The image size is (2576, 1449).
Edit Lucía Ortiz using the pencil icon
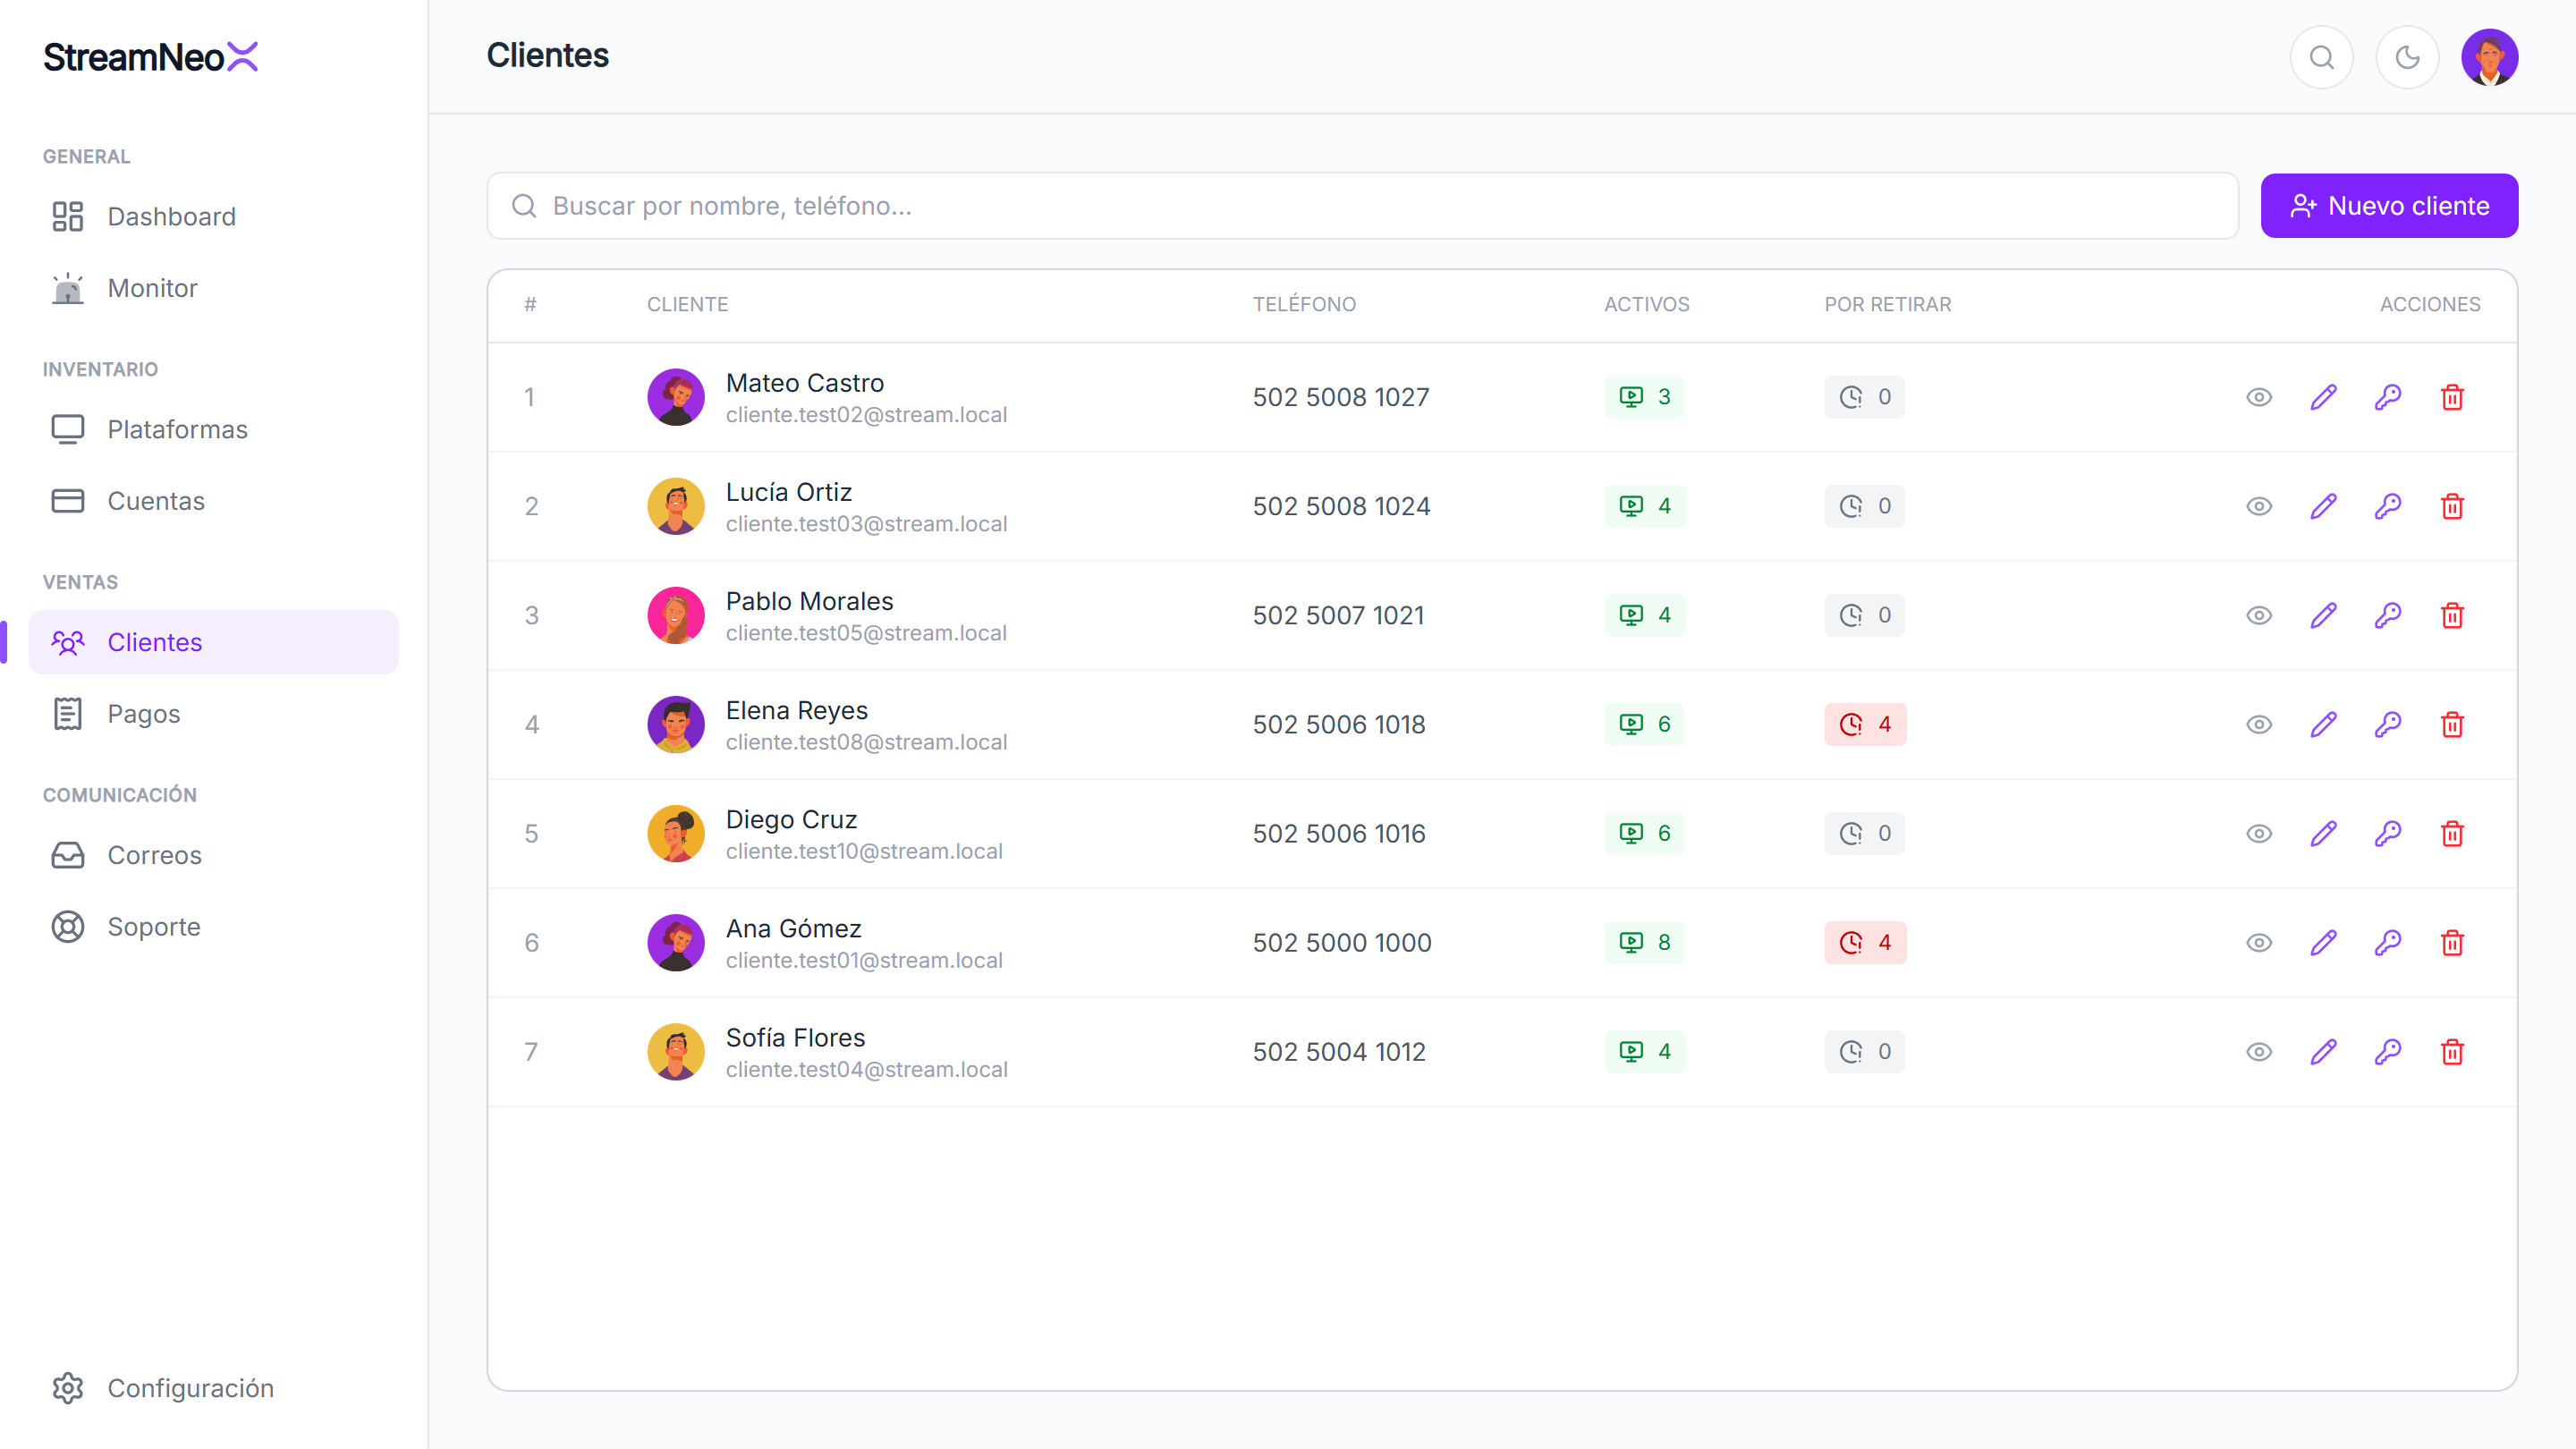[2323, 506]
